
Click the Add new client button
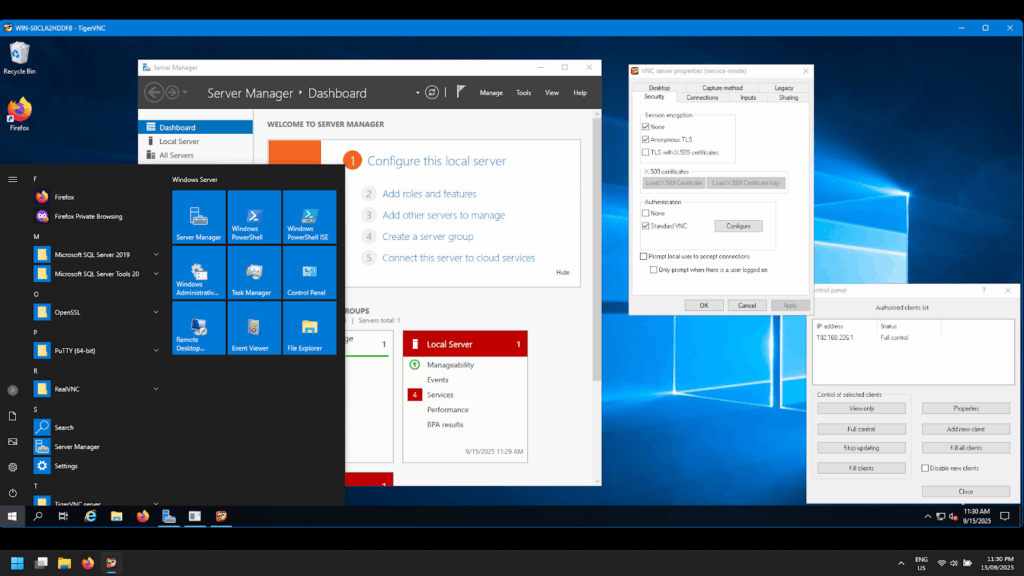tap(965, 428)
